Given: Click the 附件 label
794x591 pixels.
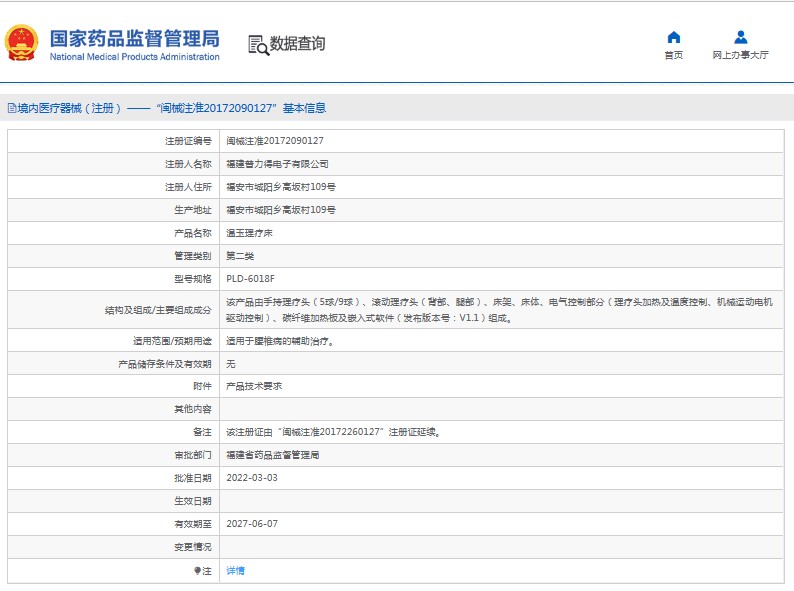Looking at the screenshot, I should (202, 386).
